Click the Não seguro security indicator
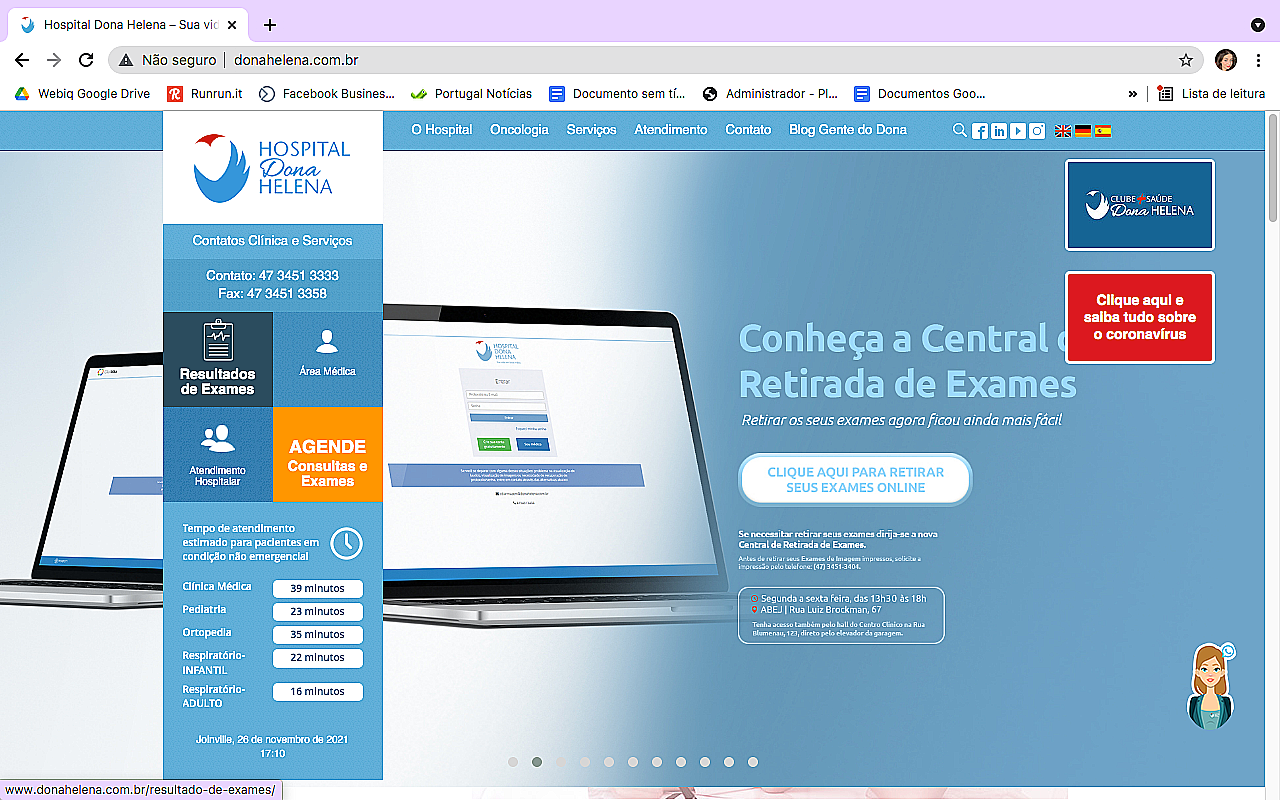The image size is (1280, 800). (167, 60)
